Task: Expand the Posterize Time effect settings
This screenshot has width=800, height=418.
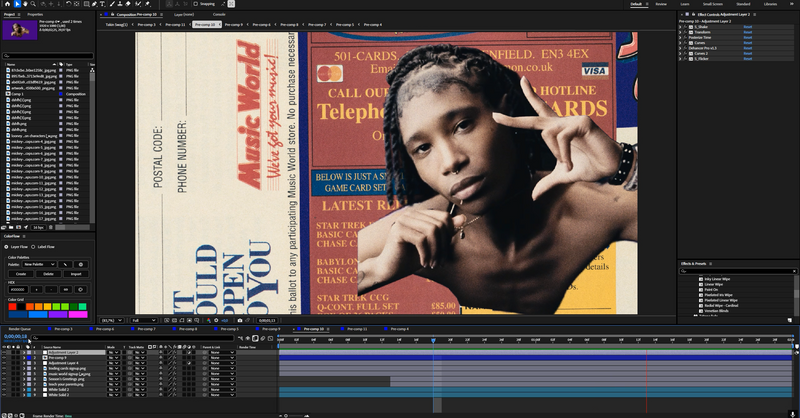Action: (680, 37)
